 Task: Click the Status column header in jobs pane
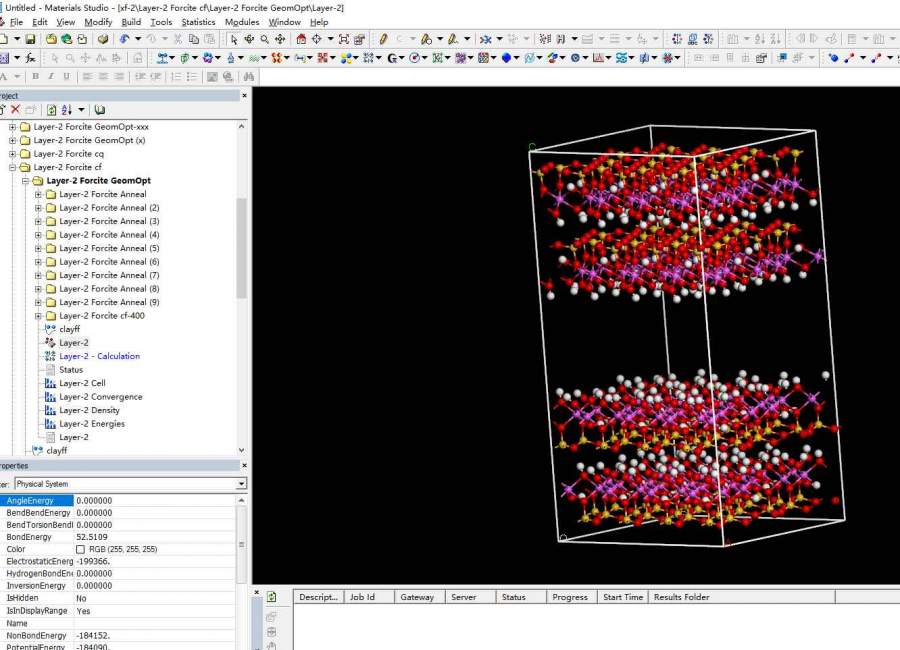513,597
